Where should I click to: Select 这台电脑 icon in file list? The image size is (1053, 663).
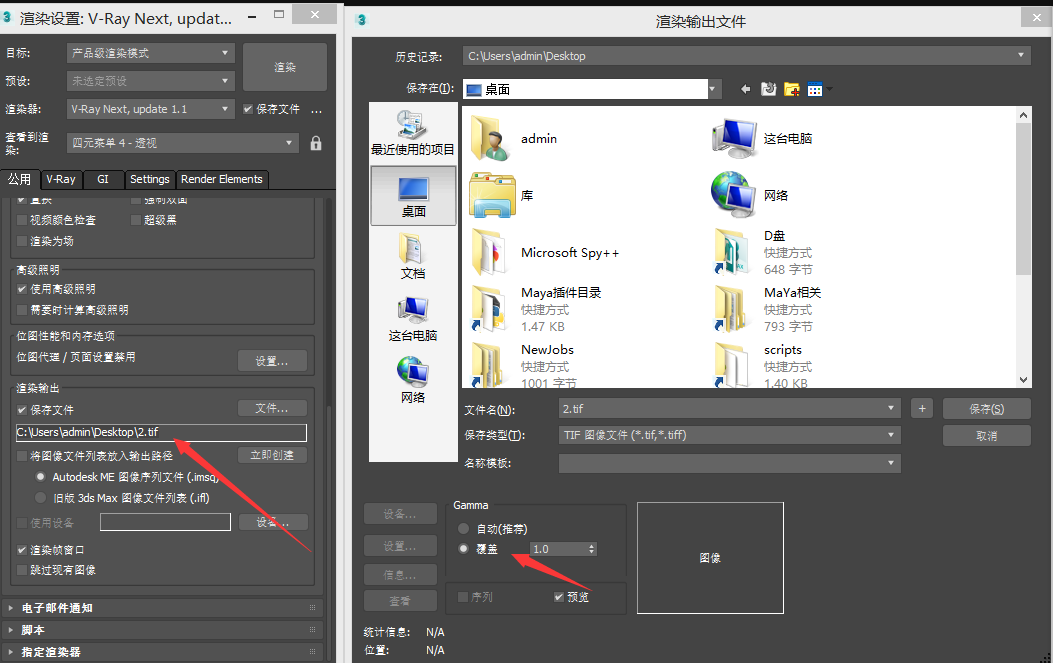coord(762,138)
